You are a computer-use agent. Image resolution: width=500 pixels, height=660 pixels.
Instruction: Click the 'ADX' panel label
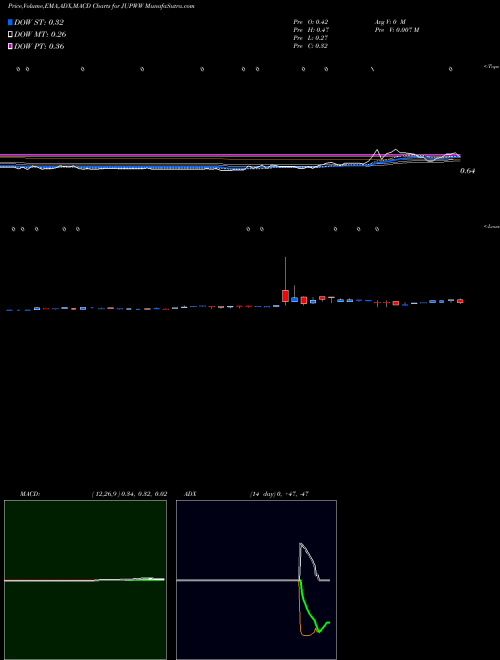[190, 494]
